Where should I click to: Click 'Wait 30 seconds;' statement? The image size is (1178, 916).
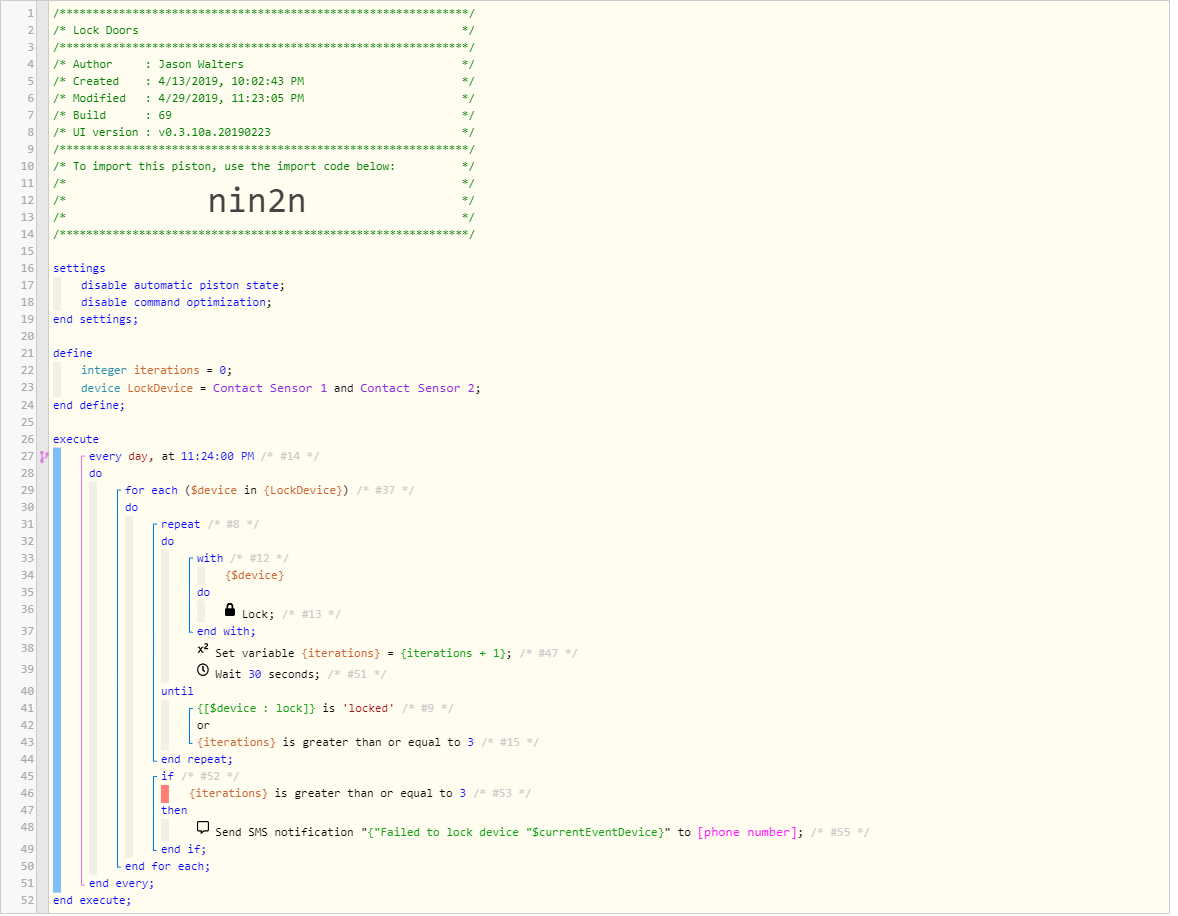pyautogui.click(x=267, y=675)
